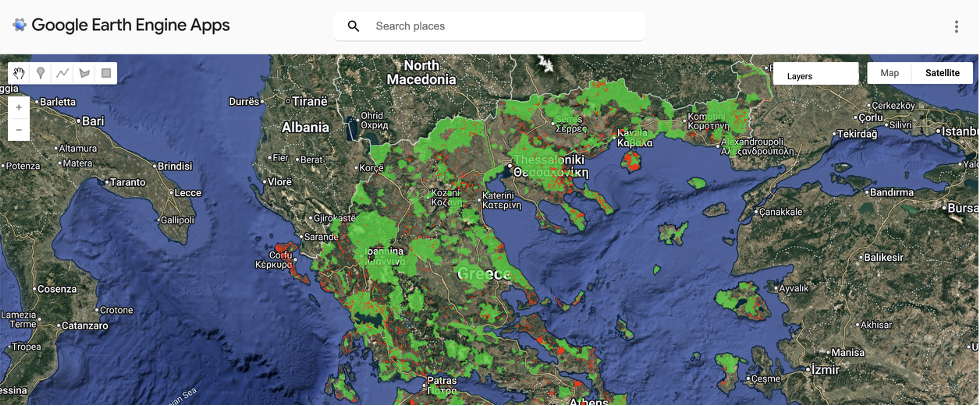Screen dimensions: 980x406
Task: Select the hand pan tool
Action: tap(19, 73)
